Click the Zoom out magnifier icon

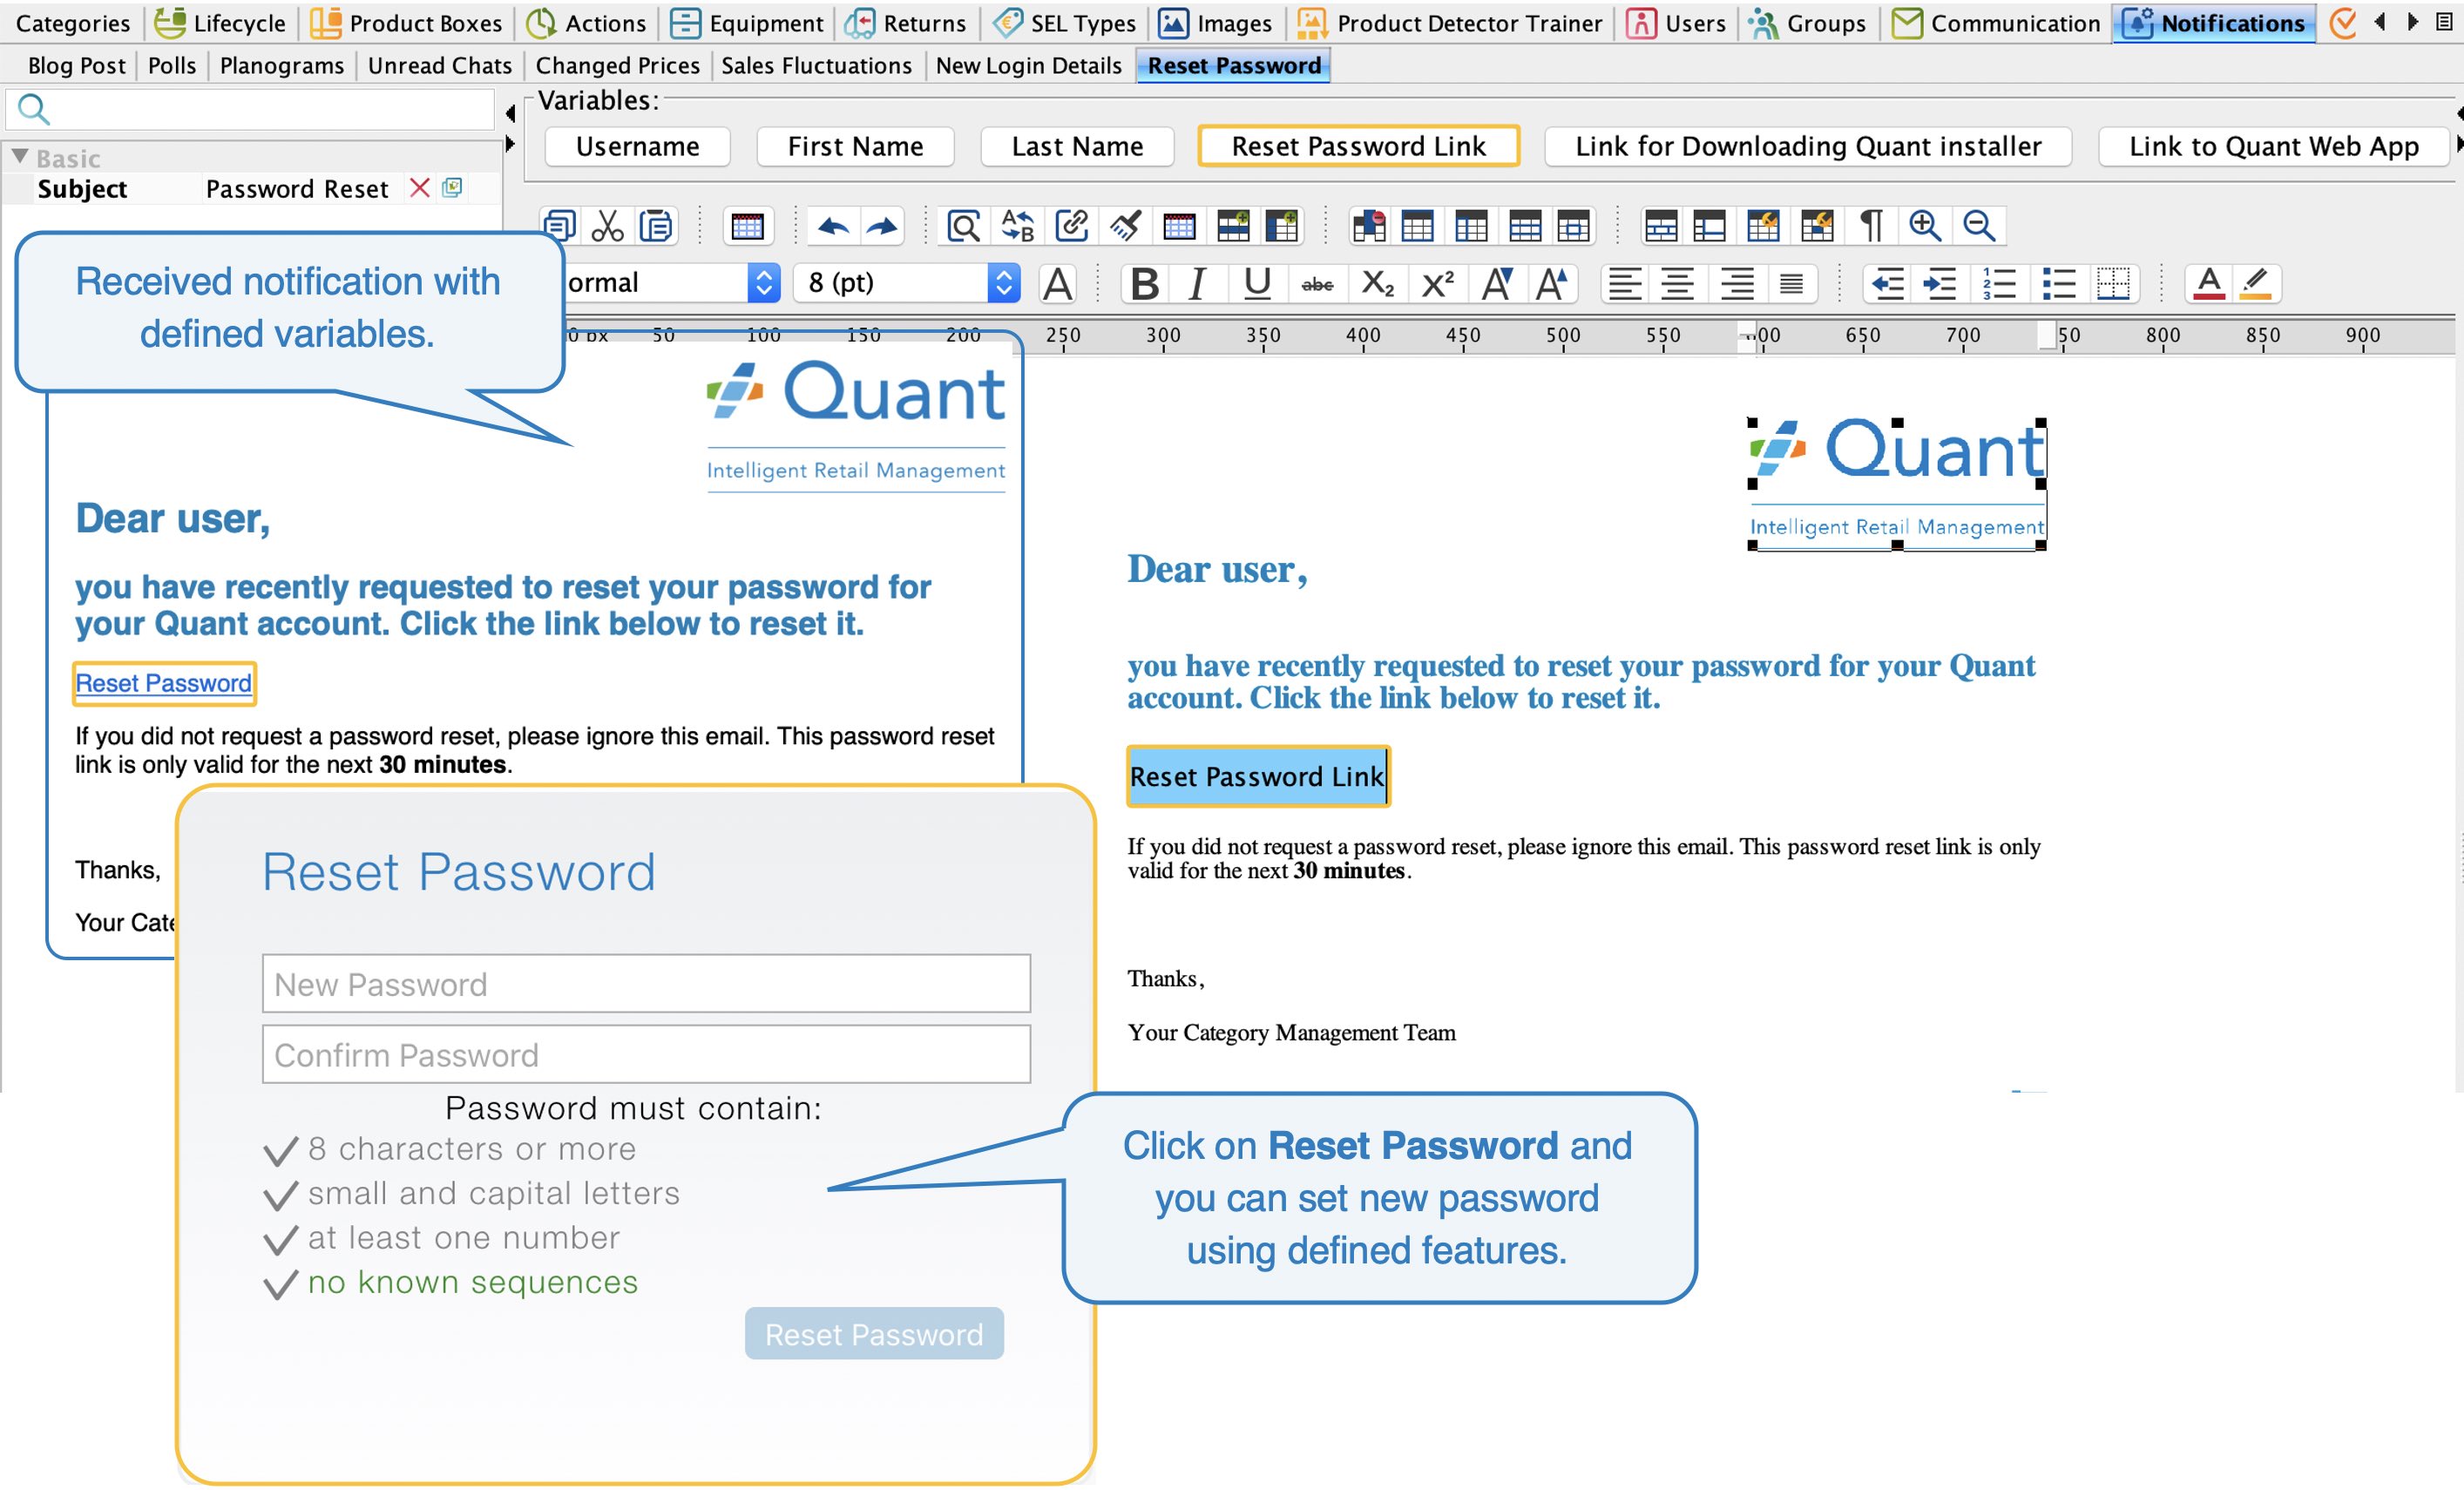click(1979, 226)
